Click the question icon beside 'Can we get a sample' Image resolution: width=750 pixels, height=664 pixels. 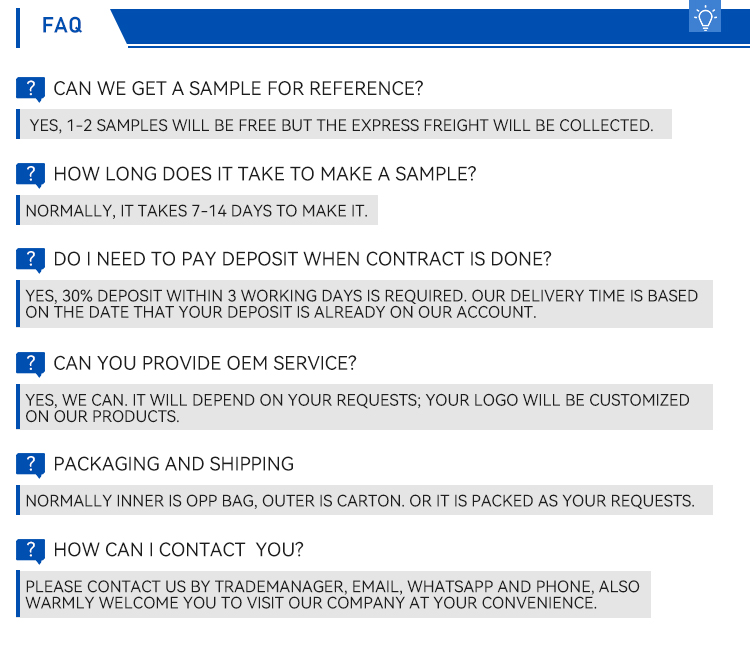point(31,89)
